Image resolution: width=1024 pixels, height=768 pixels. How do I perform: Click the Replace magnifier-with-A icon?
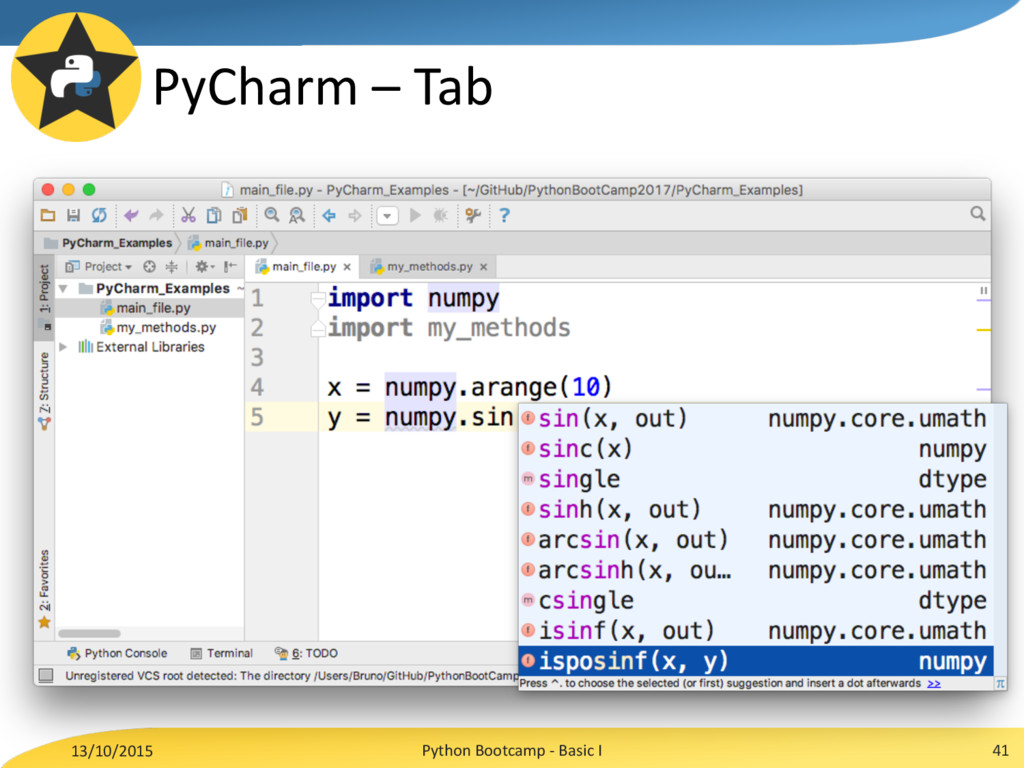(x=297, y=216)
